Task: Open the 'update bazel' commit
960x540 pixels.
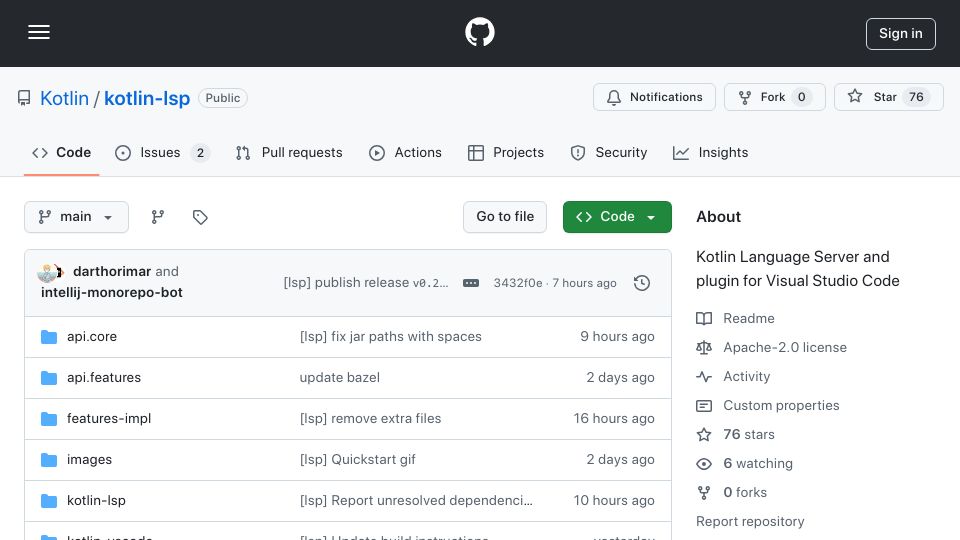Action: click(x=339, y=377)
